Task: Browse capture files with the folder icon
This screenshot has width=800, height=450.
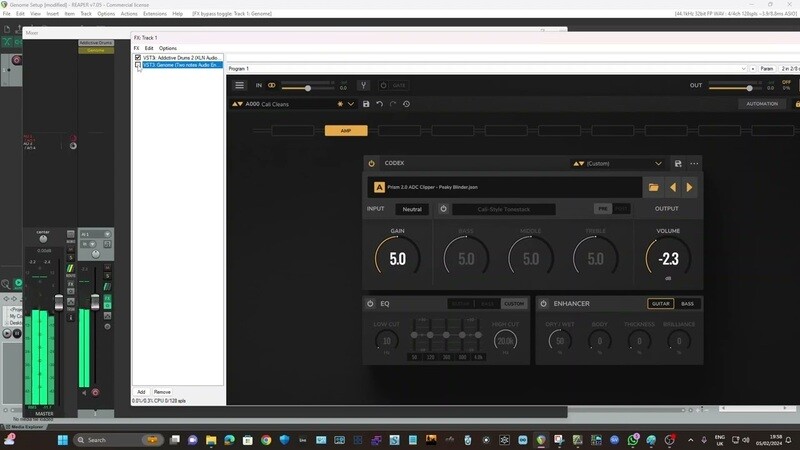Action: pyautogui.click(x=653, y=187)
